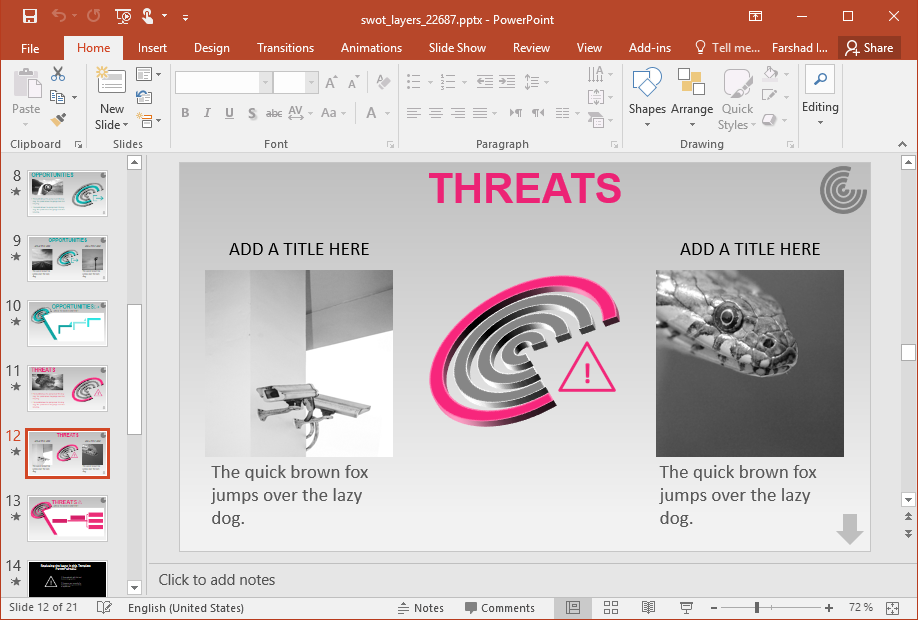Screen dimensions: 918x620
Task: Click the zoom slider handle
Action: click(757, 608)
